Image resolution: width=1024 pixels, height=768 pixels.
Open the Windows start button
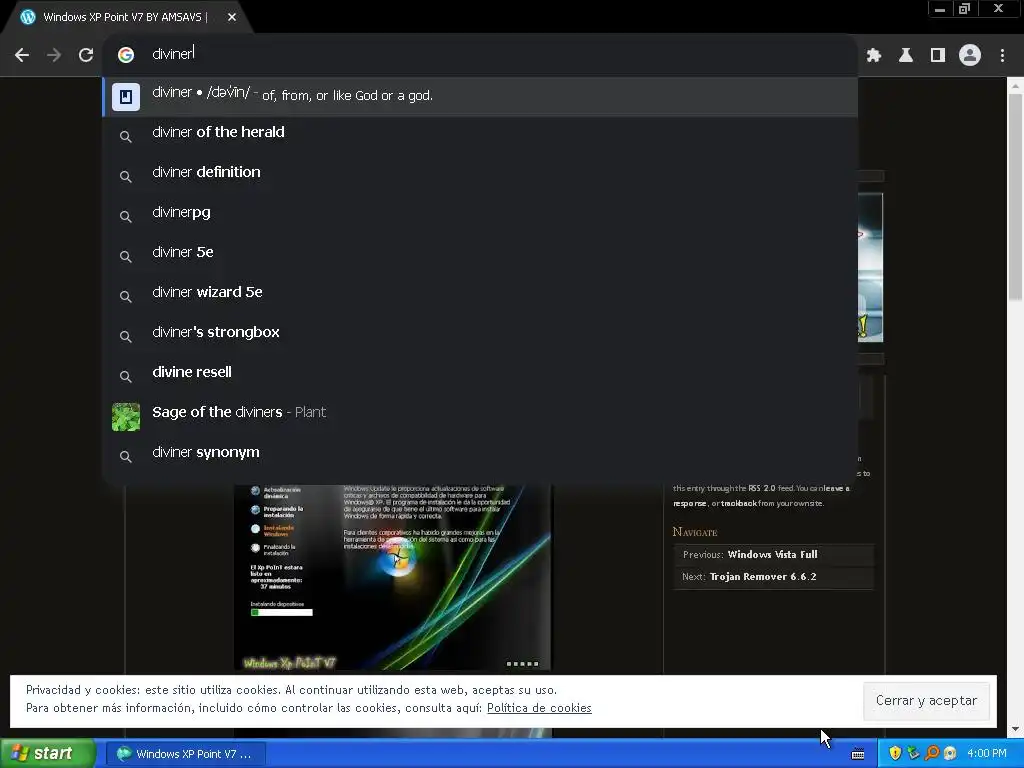click(x=47, y=754)
